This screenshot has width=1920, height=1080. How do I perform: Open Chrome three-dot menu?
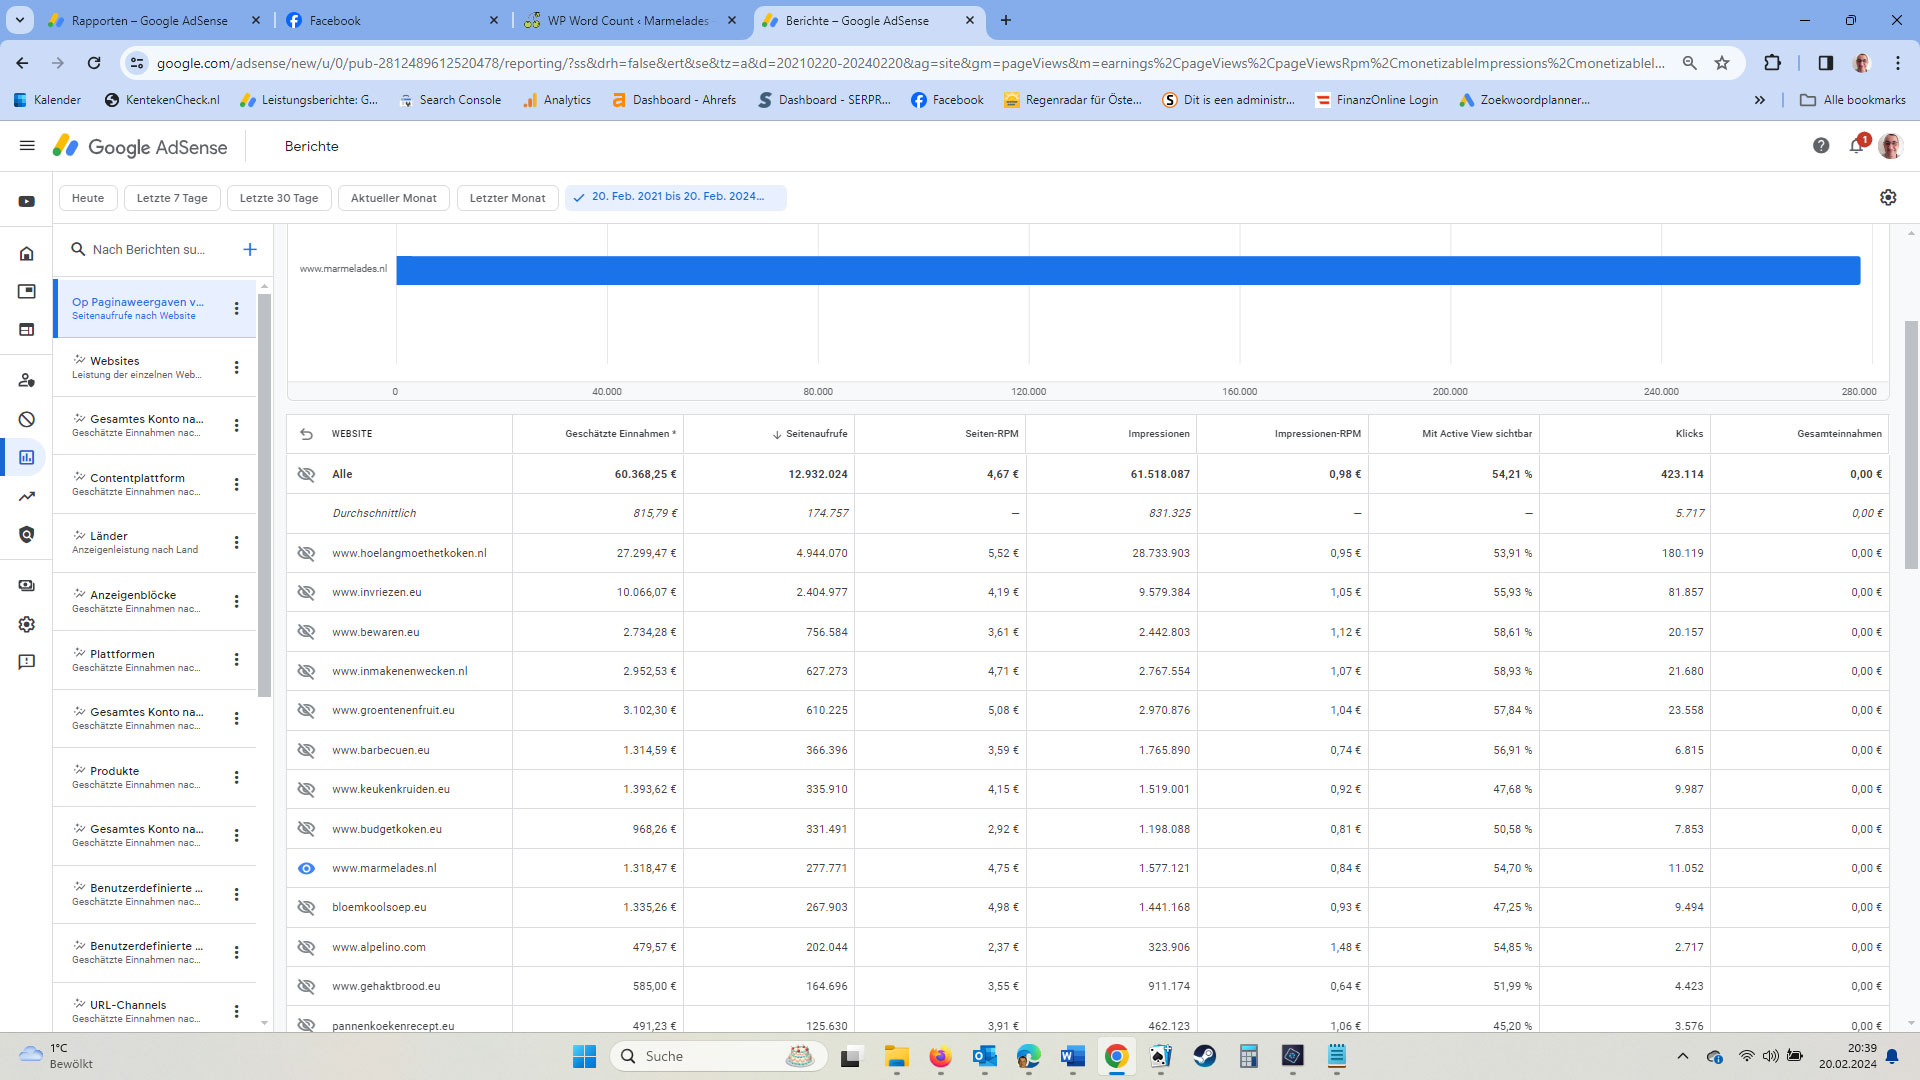click(1898, 63)
